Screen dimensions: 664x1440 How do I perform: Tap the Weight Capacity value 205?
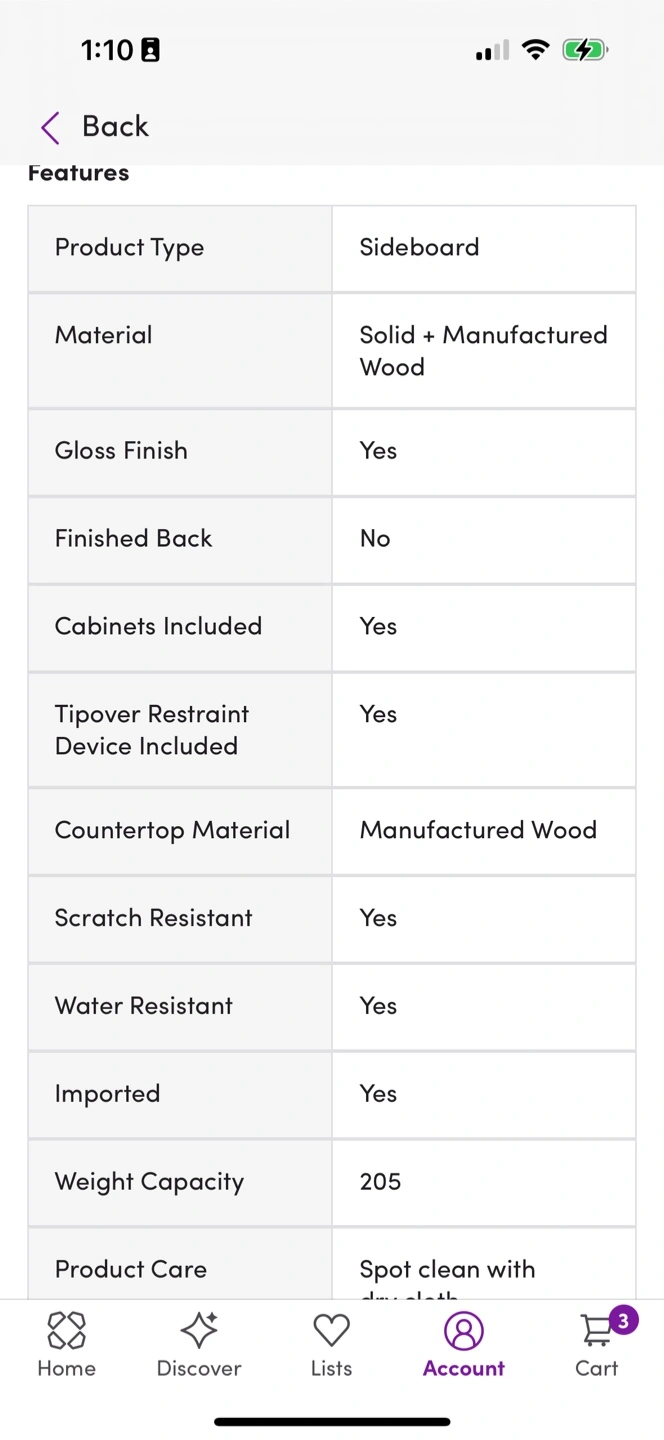pos(380,1181)
